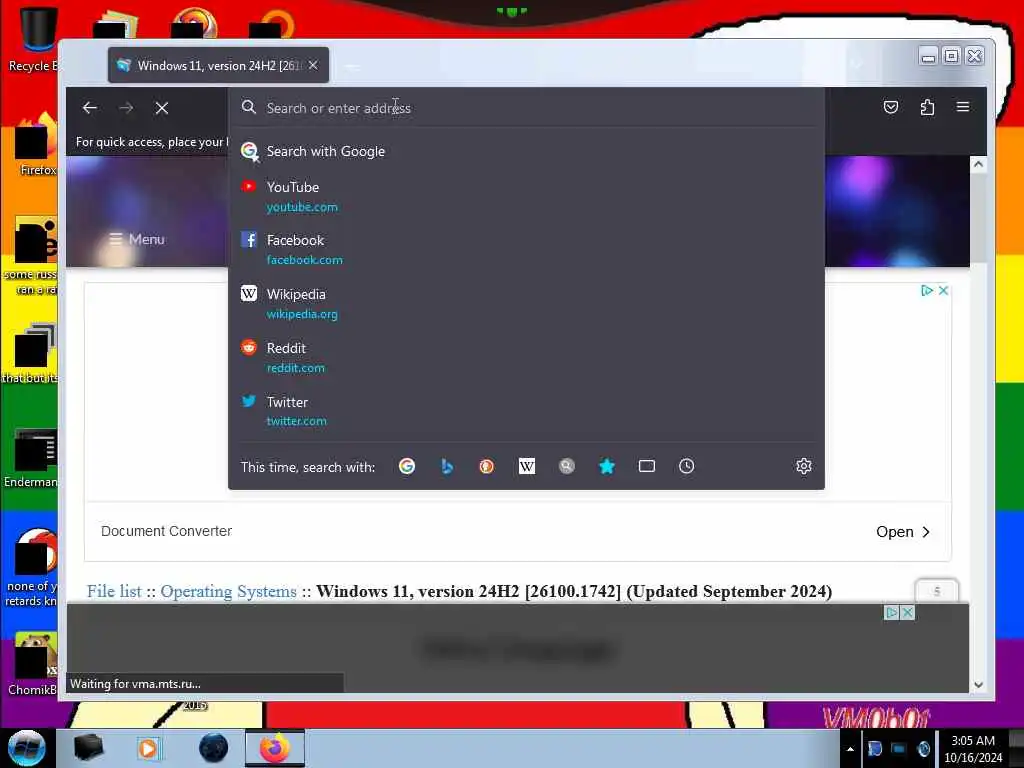Open the YouTube suggestion
1024x768 pixels.
tap(526, 197)
